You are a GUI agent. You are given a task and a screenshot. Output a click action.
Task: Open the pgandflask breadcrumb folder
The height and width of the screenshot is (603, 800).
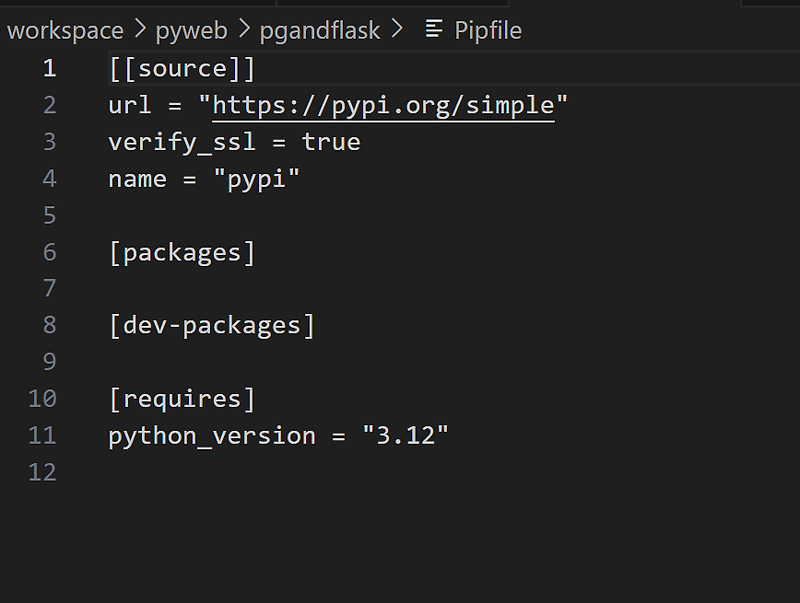(319, 30)
